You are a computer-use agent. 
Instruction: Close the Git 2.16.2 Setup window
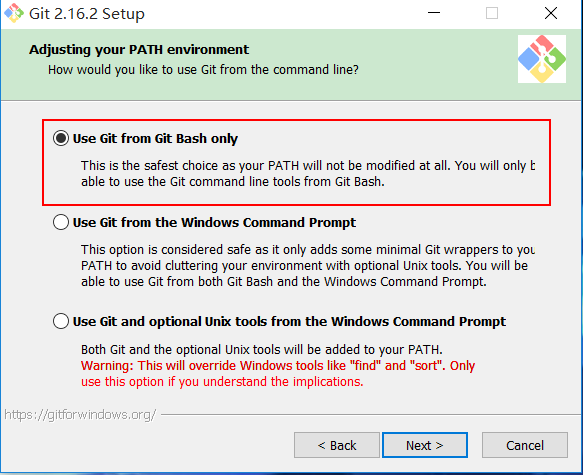(x=551, y=13)
